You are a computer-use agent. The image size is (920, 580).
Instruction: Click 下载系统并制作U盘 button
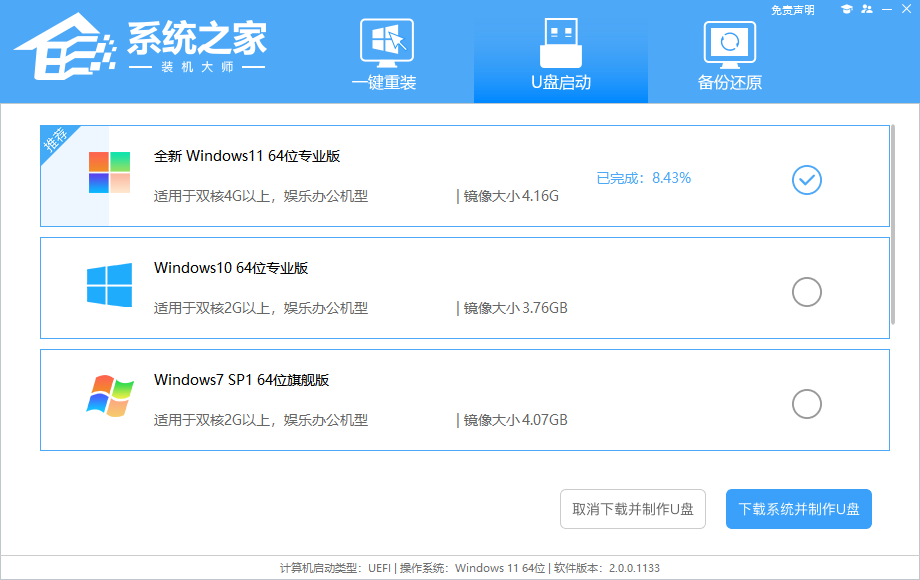[x=798, y=509]
